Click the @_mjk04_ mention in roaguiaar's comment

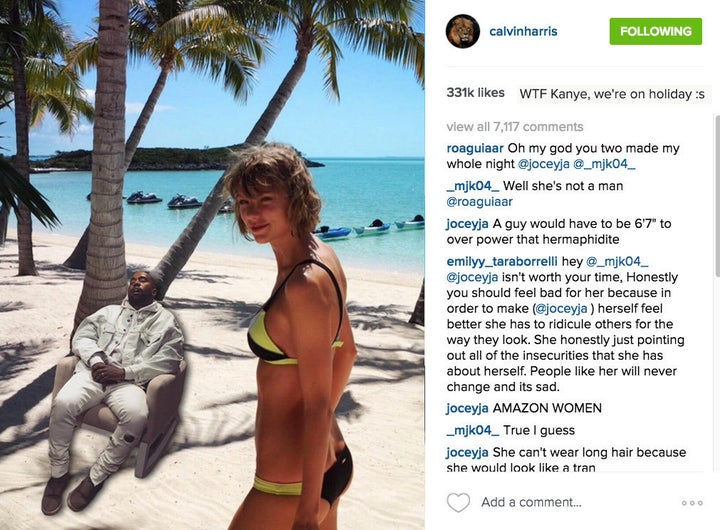click(604, 164)
